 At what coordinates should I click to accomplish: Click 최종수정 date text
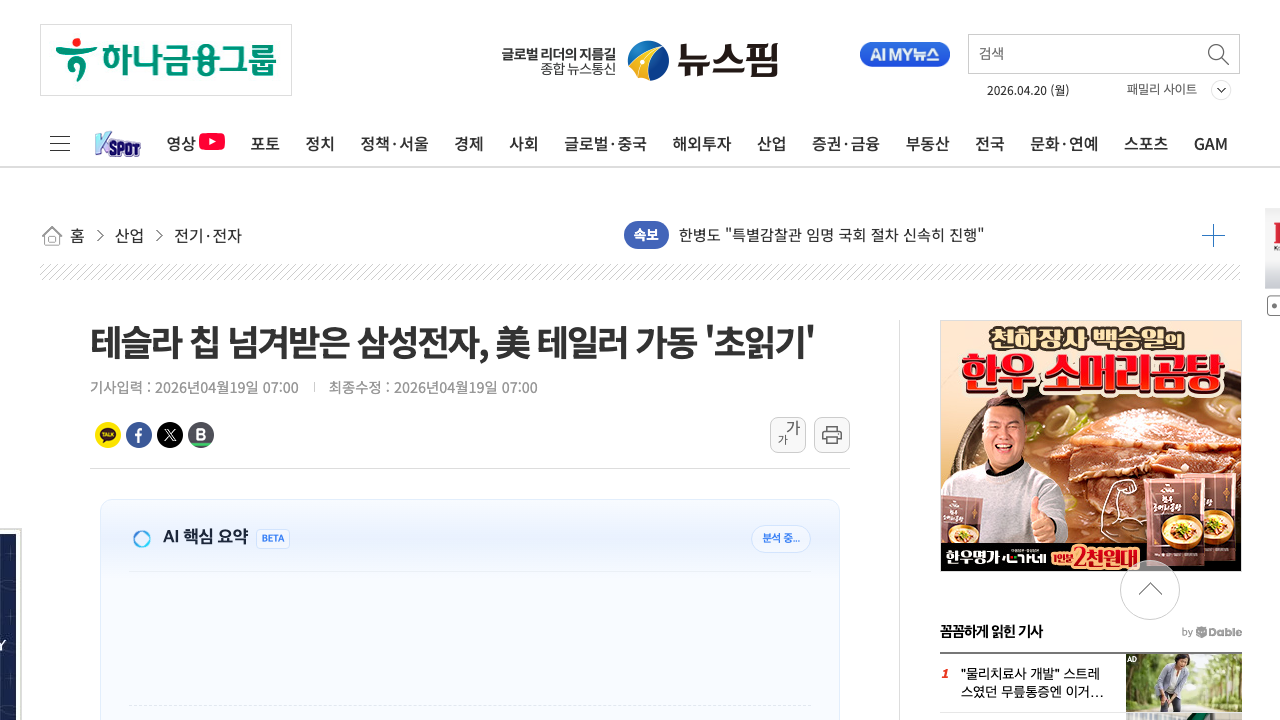433,387
